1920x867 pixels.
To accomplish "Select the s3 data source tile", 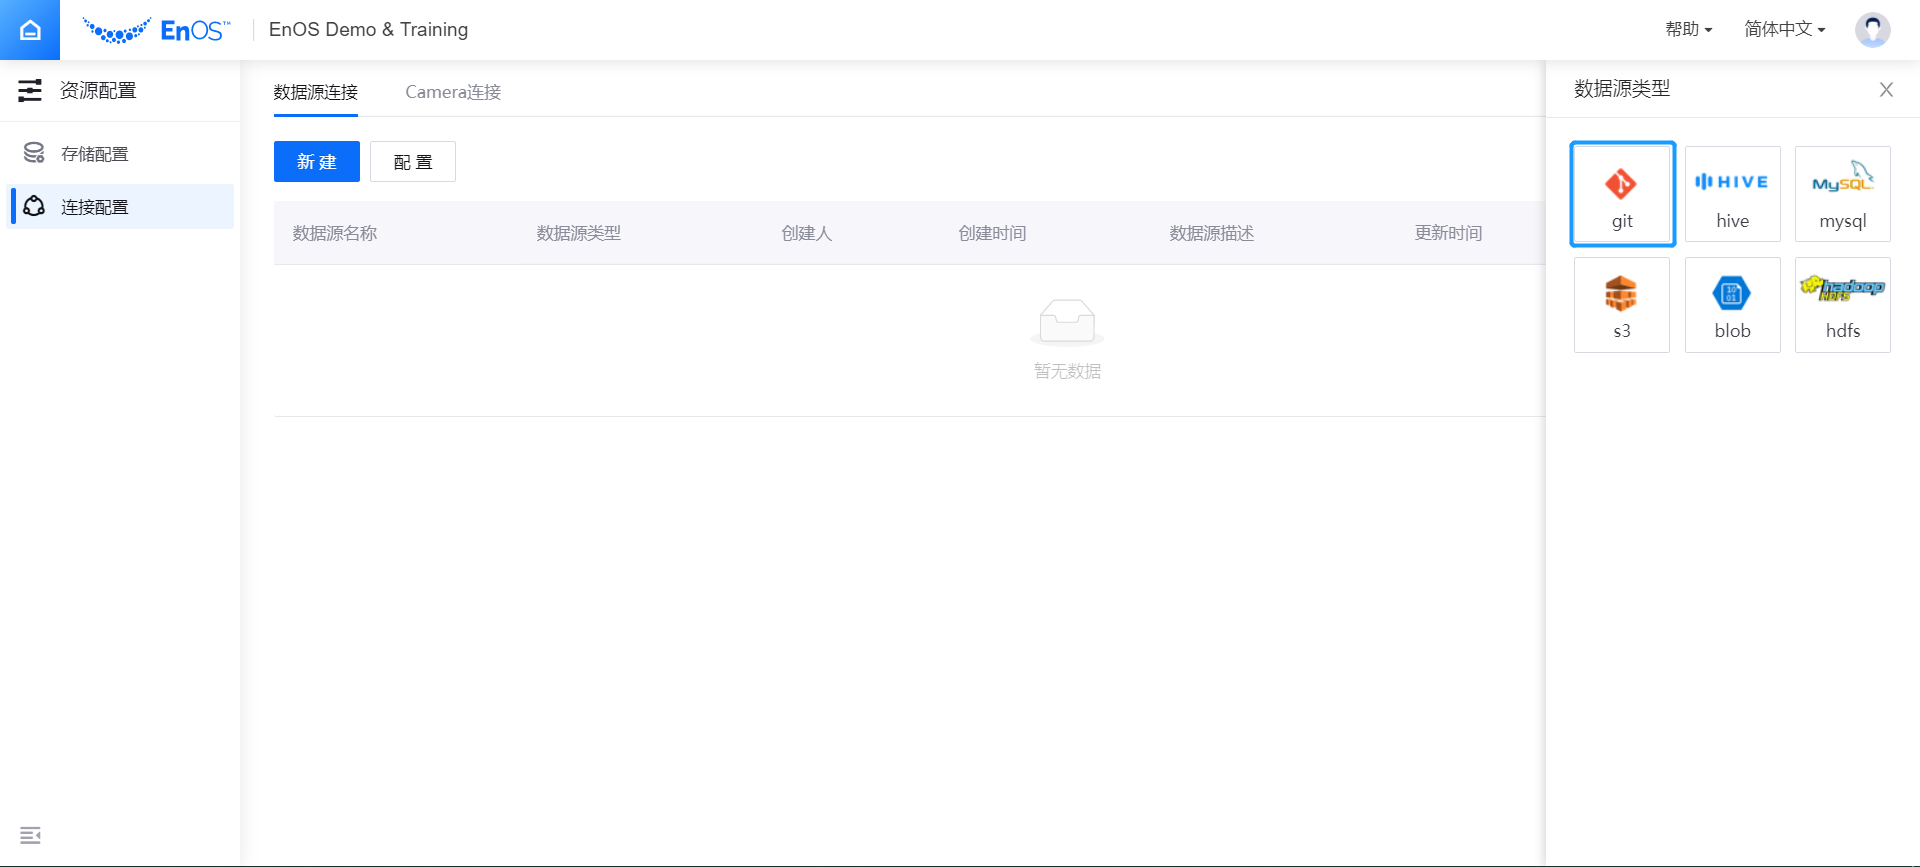I will pyautogui.click(x=1621, y=305).
